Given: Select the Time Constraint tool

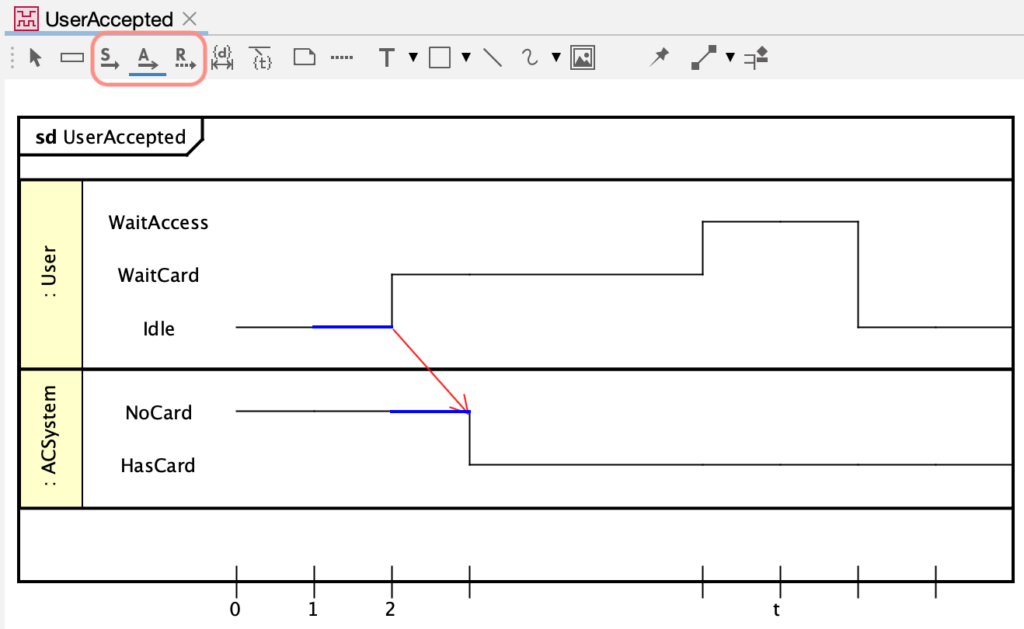Looking at the screenshot, I should point(260,57).
